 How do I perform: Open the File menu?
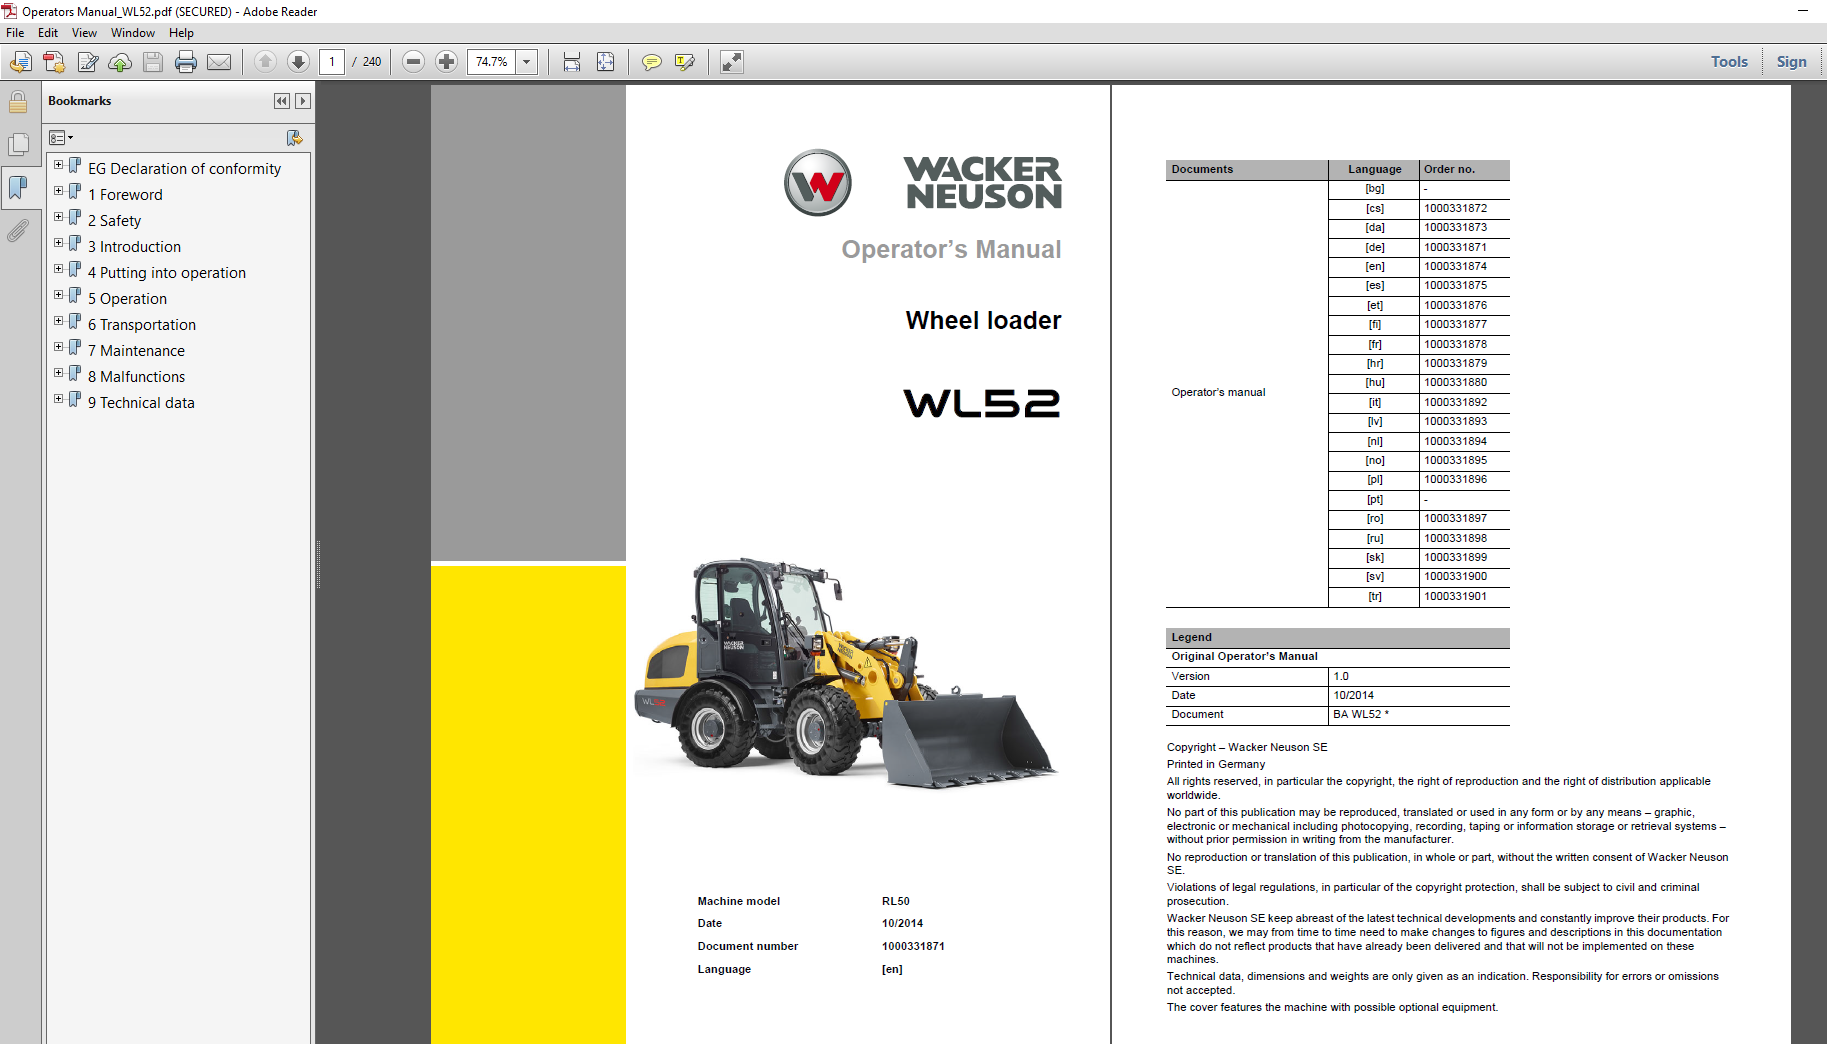point(15,33)
